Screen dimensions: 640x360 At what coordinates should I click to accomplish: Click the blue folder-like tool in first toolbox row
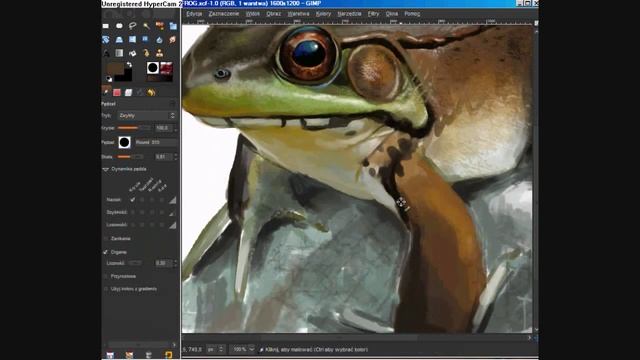[173, 26]
